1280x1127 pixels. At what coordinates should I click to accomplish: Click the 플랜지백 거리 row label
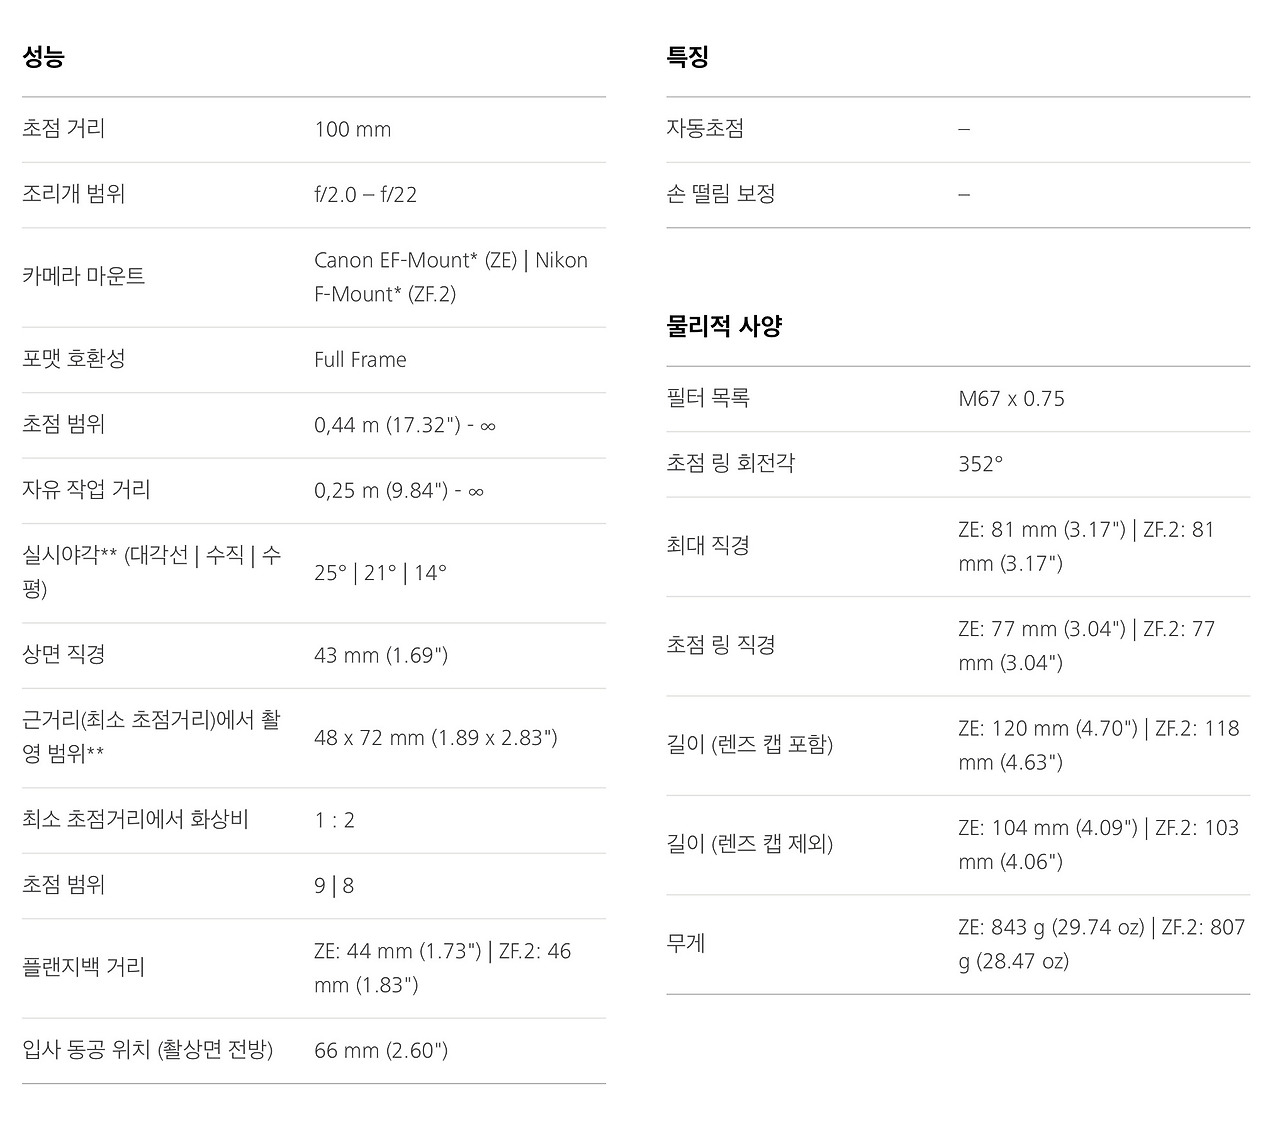pos(83,967)
